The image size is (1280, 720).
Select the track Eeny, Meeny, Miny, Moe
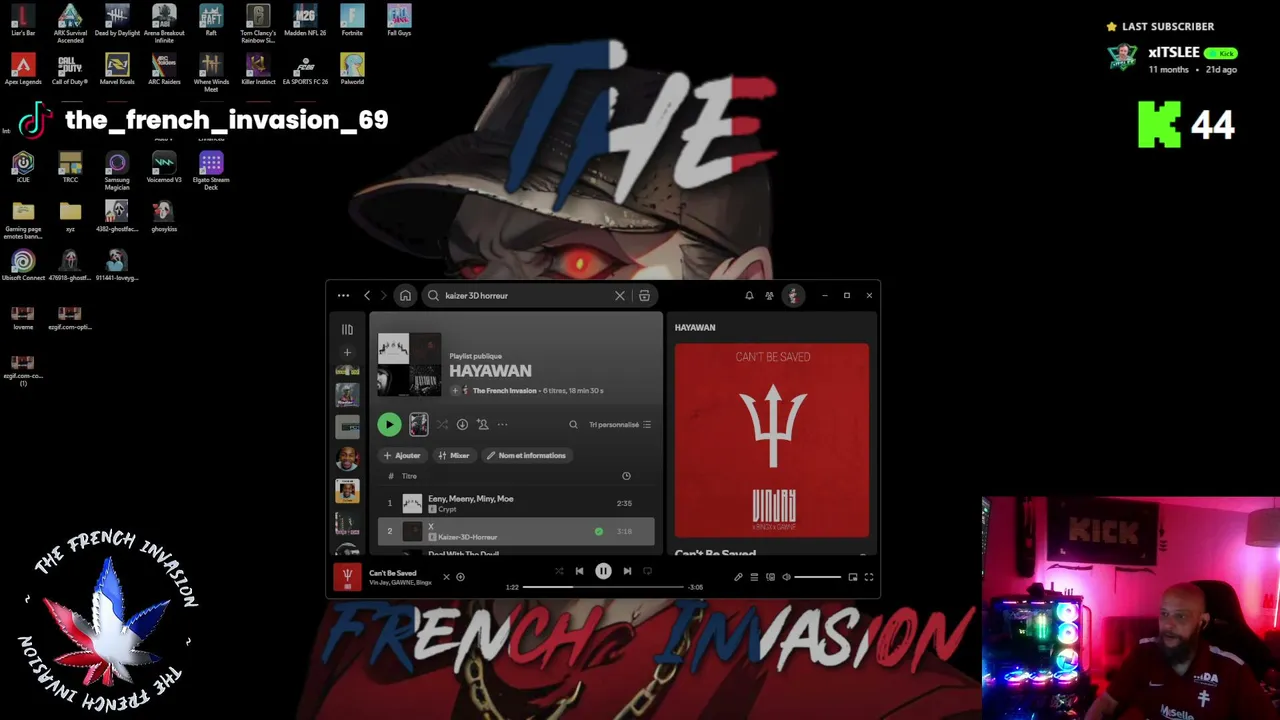pyautogui.click(x=516, y=503)
